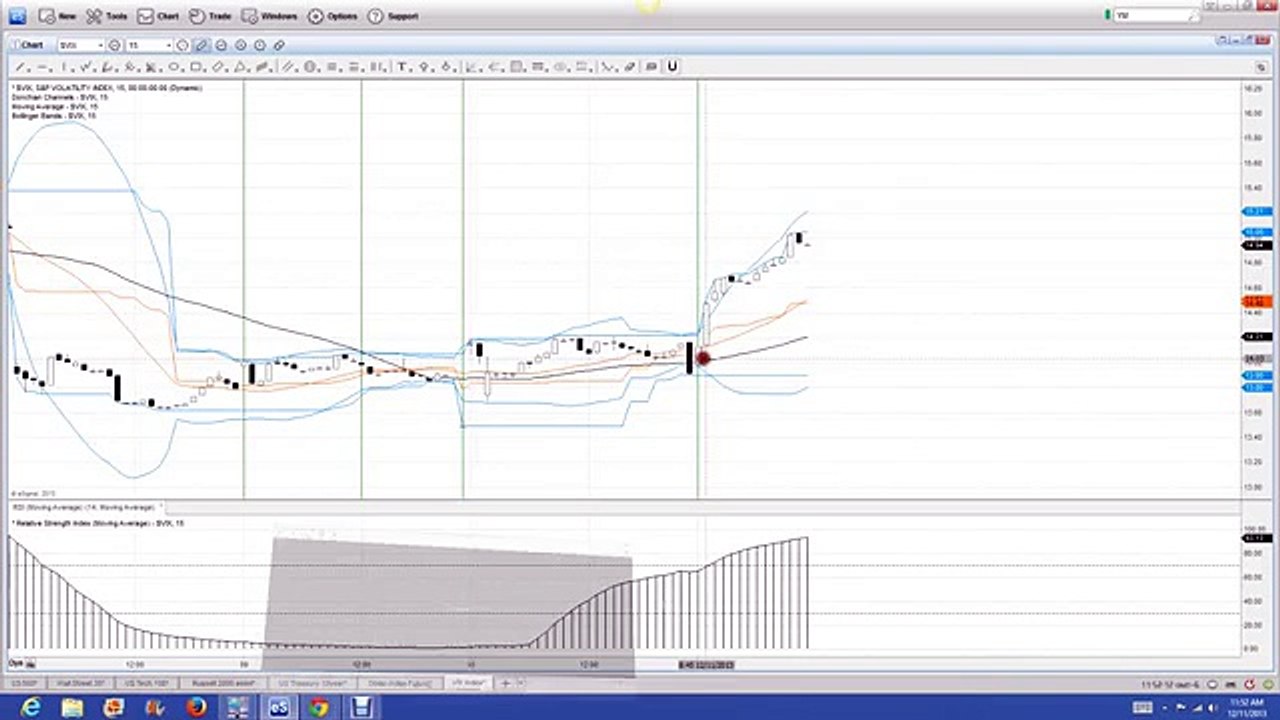Image resolution: width=1280 pixels, height=720 pixels.
Task: Switch to the US Treasury tab
Action: click(x=311, y=683)
